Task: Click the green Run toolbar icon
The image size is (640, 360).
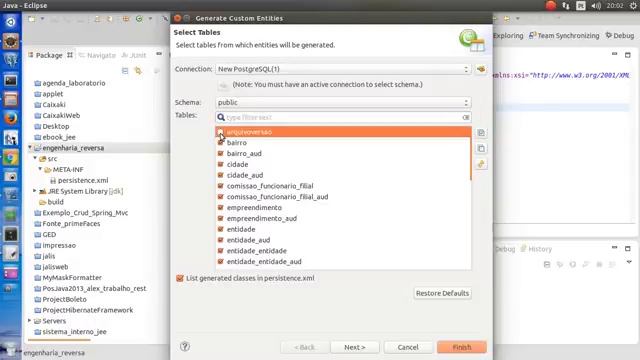Action: (x=139, y=19)
